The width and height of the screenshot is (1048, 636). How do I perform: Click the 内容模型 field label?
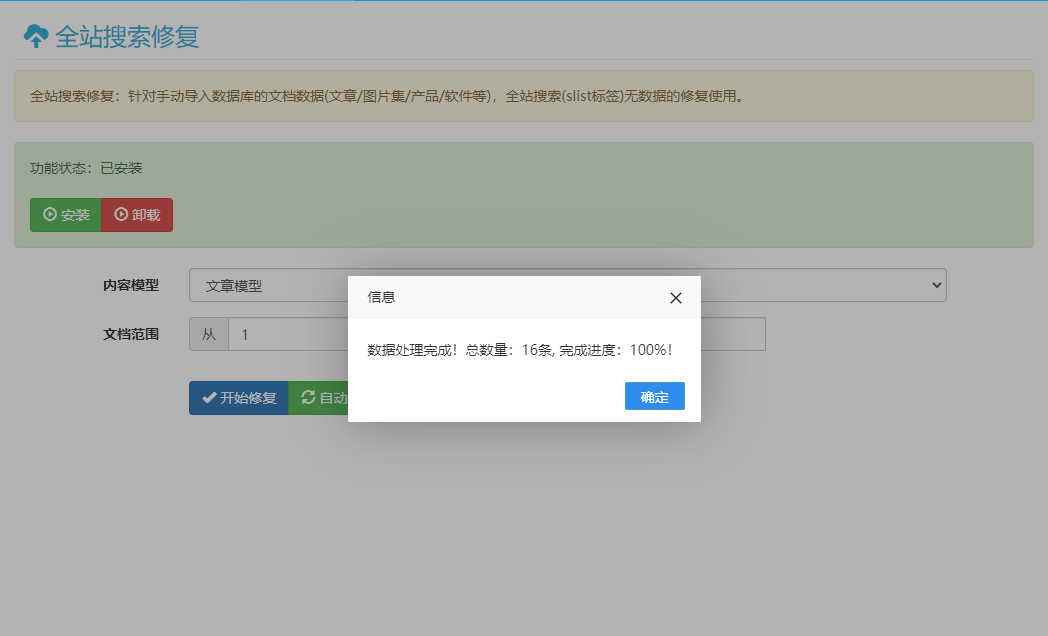tap(131, 286)
